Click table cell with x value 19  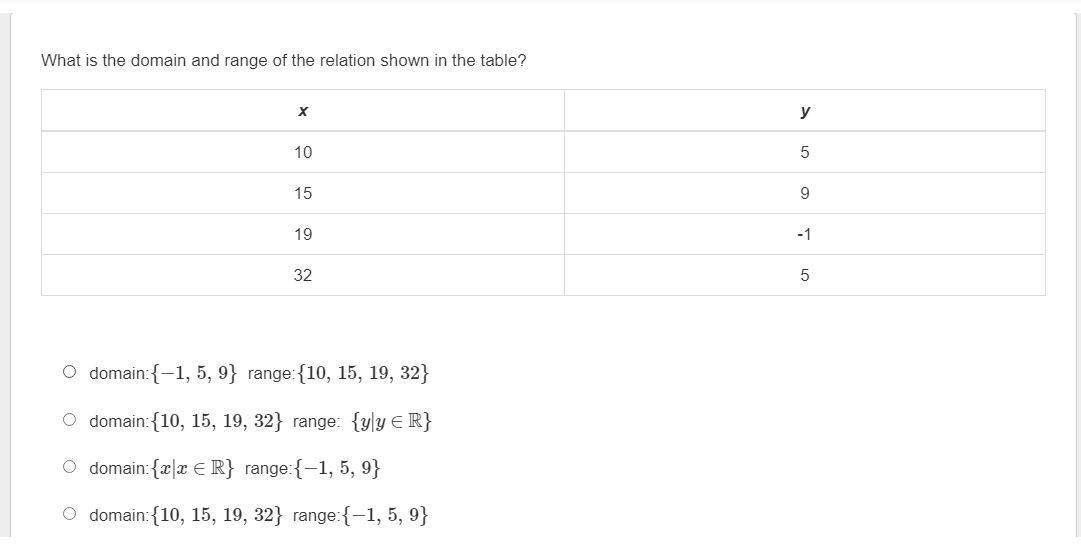[303, 234]
